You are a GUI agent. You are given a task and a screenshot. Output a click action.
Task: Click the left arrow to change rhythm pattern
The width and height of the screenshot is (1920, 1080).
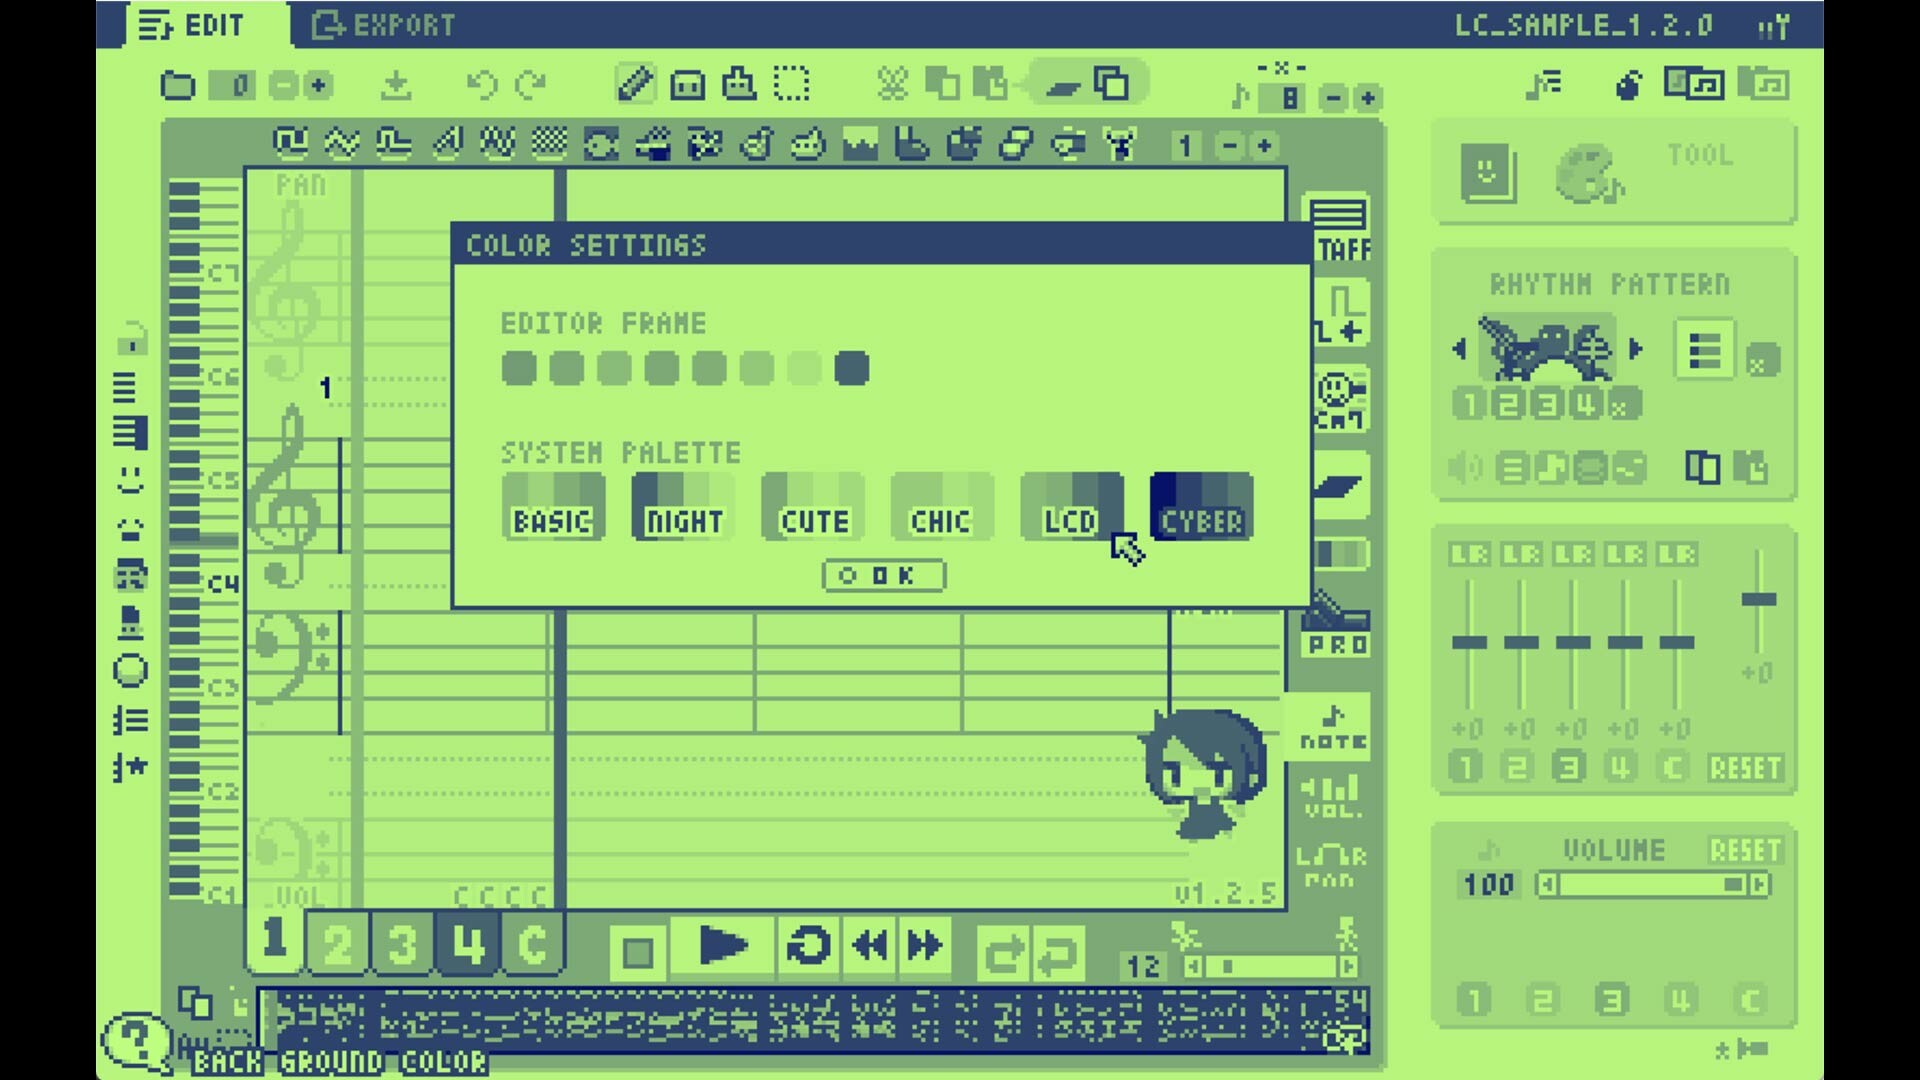(x=1460, y=348)
